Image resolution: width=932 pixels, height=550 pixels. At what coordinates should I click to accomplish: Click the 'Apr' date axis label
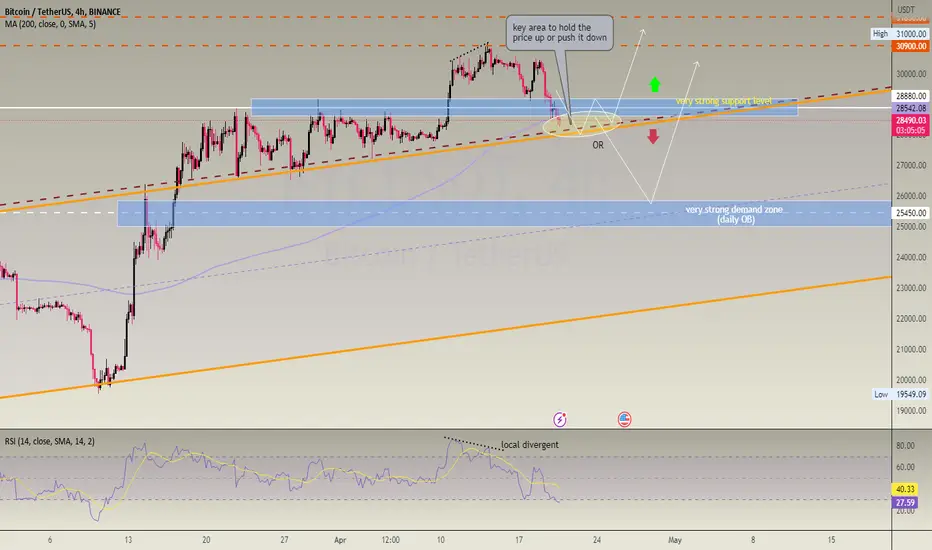point(340,540)
